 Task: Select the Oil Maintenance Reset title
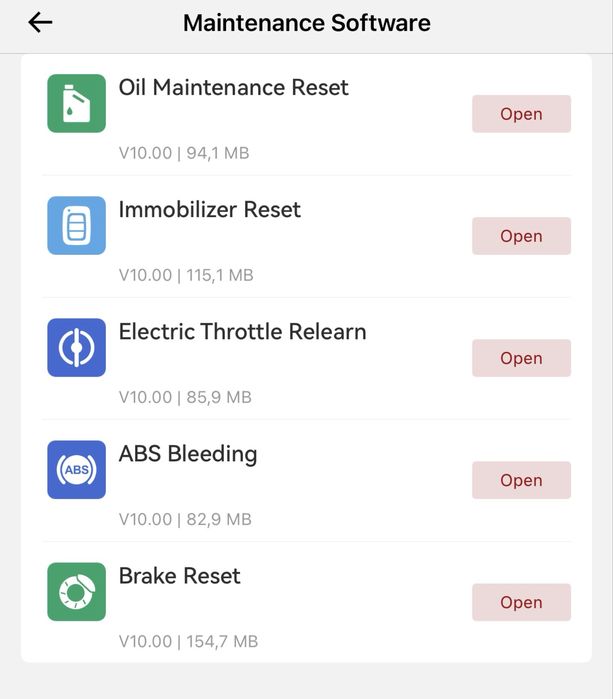click(x=233, y=88)
